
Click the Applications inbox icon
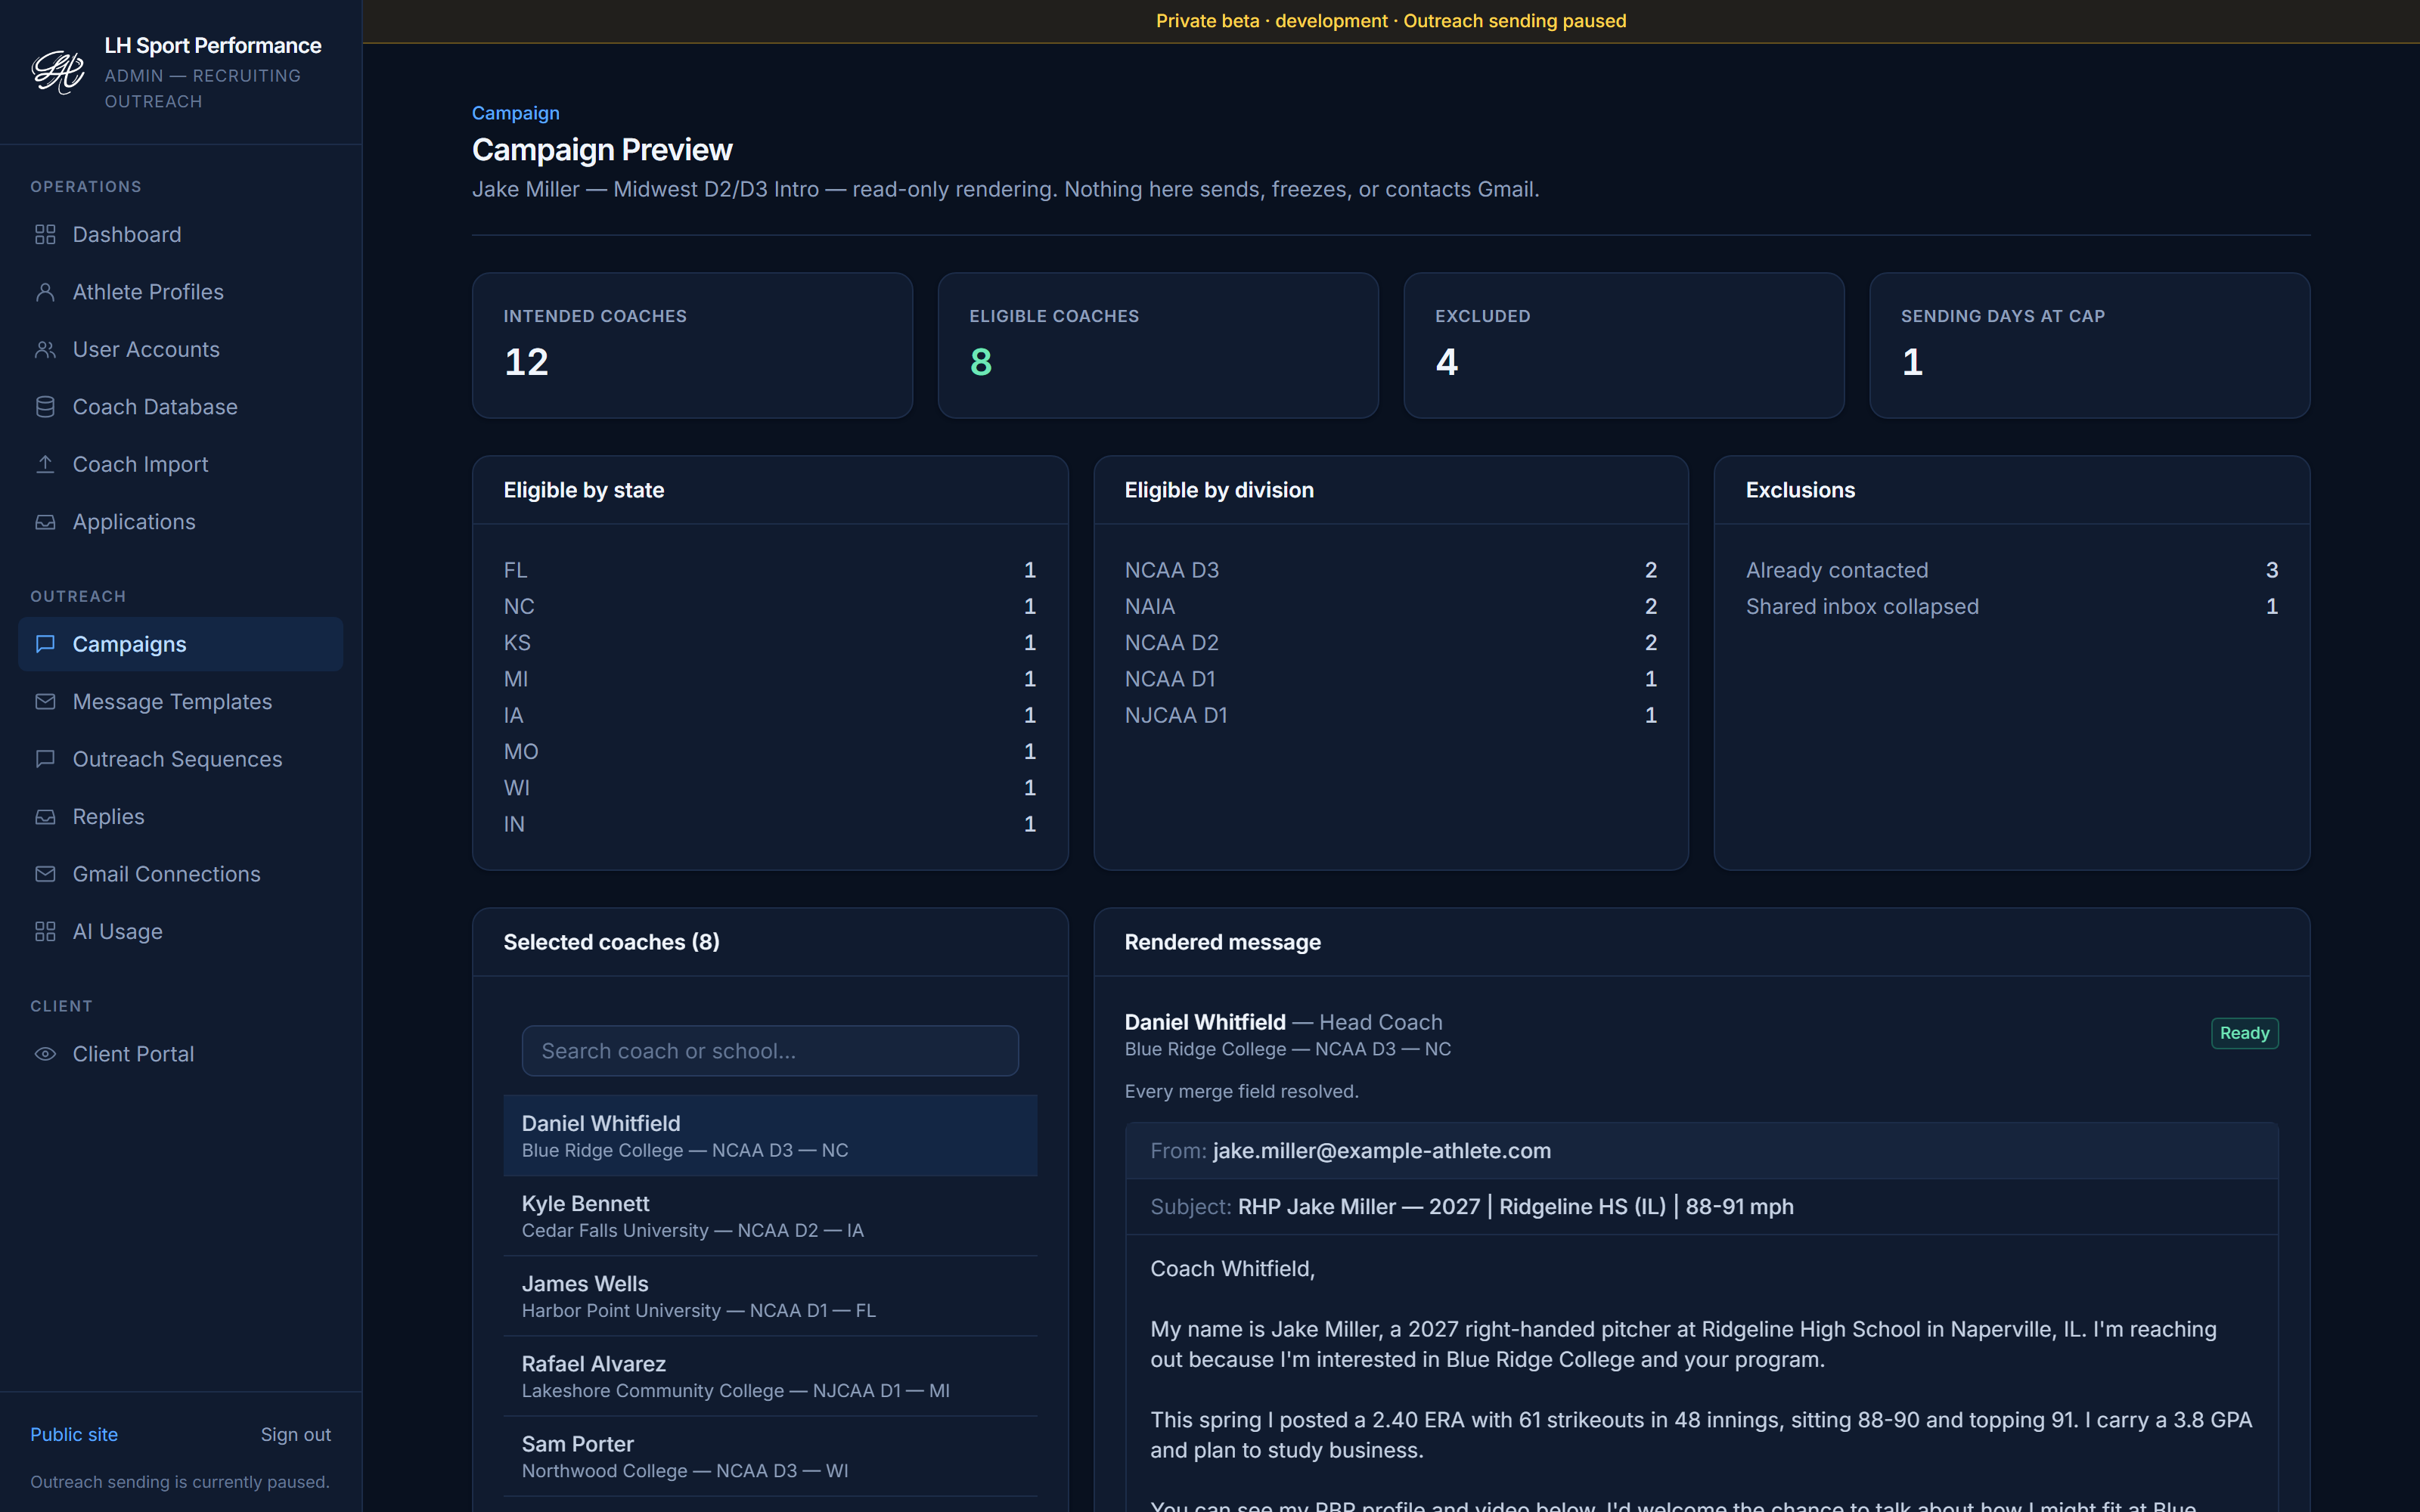coord(45,522)
